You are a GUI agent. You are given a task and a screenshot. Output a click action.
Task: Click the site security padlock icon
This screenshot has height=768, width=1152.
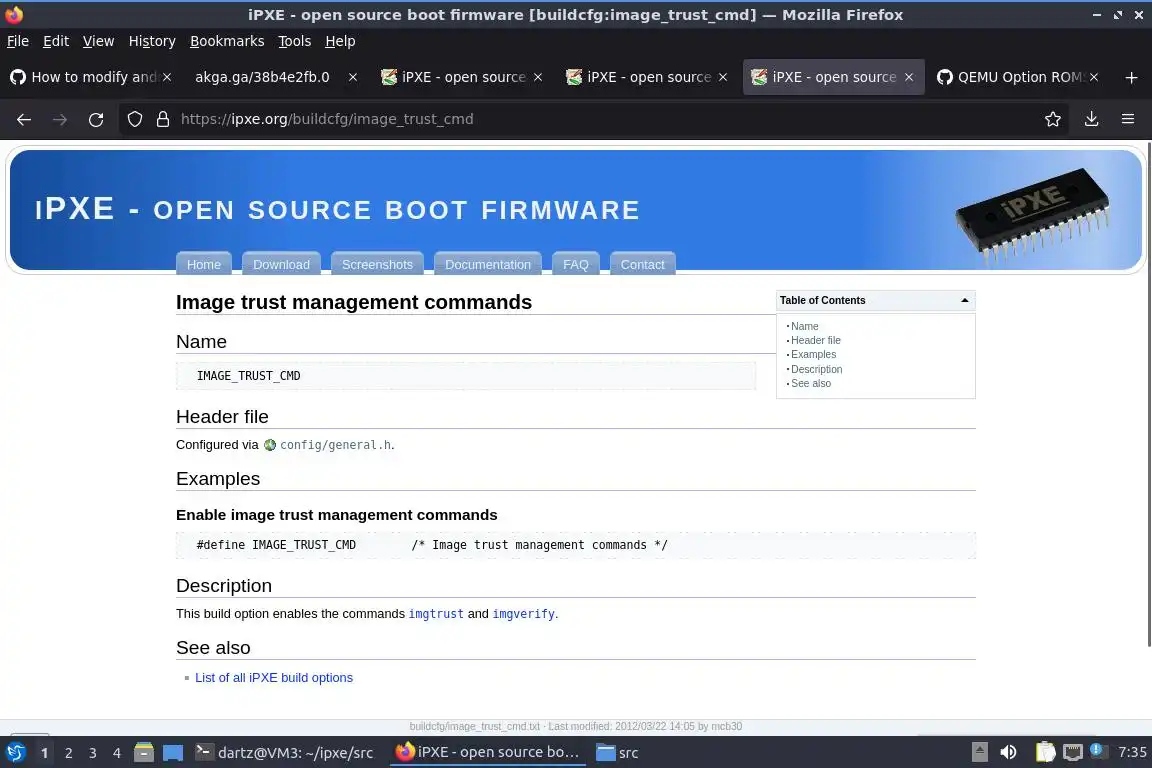point(163,119)
